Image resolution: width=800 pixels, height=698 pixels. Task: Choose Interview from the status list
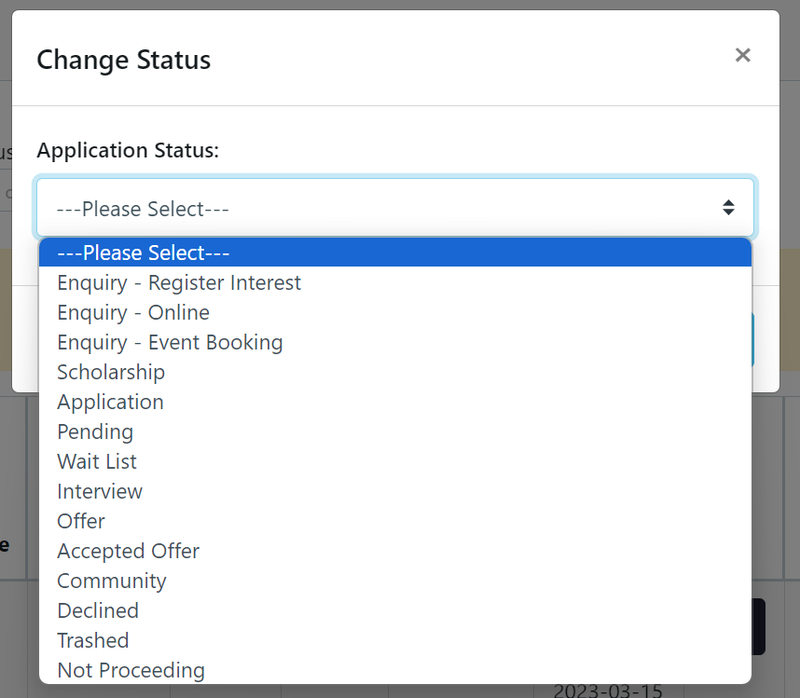100,491
